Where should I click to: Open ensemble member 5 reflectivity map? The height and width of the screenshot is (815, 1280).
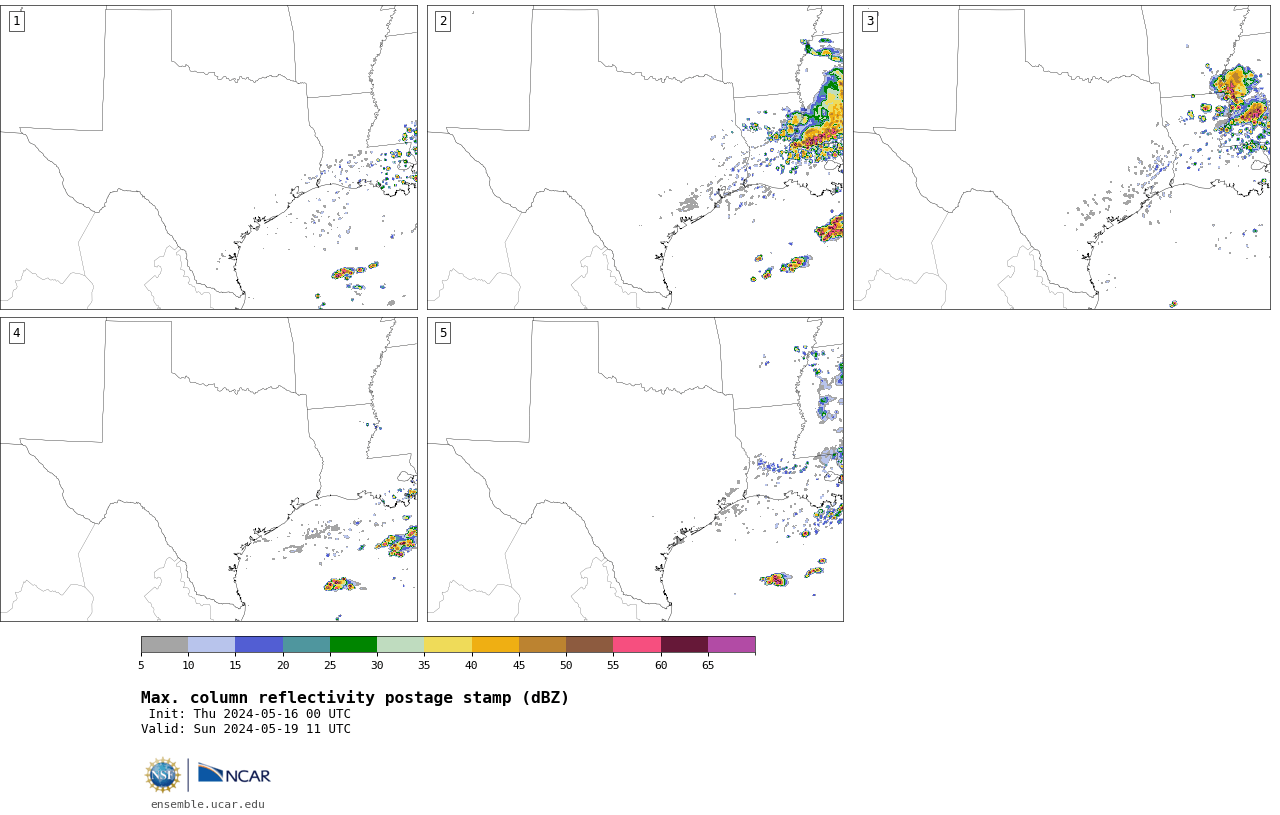point(635,469)
